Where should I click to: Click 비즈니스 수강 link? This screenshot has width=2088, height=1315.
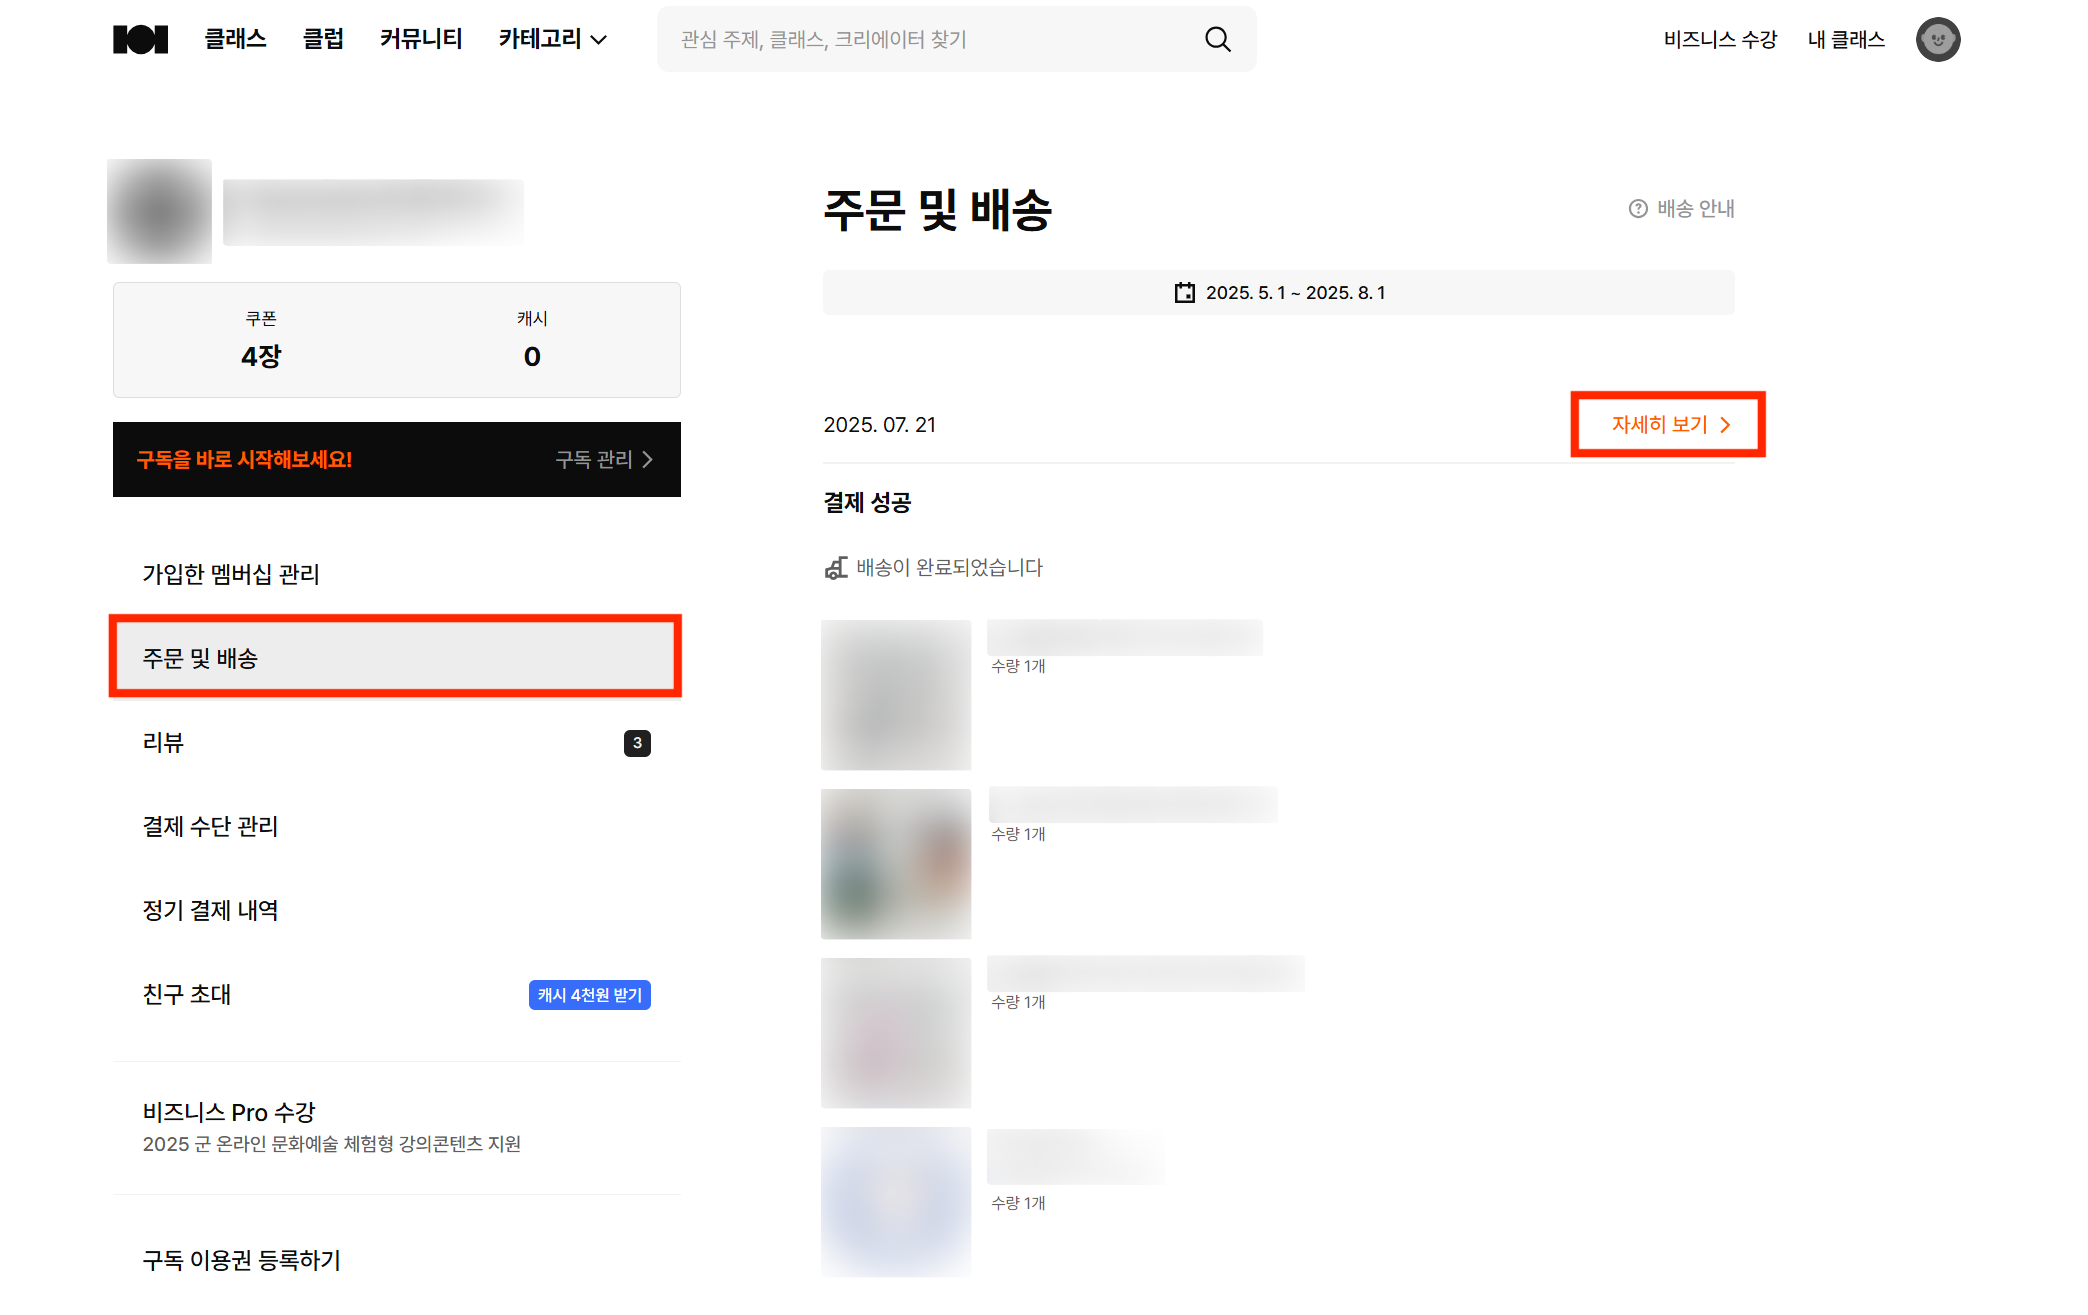(1720, 39)
